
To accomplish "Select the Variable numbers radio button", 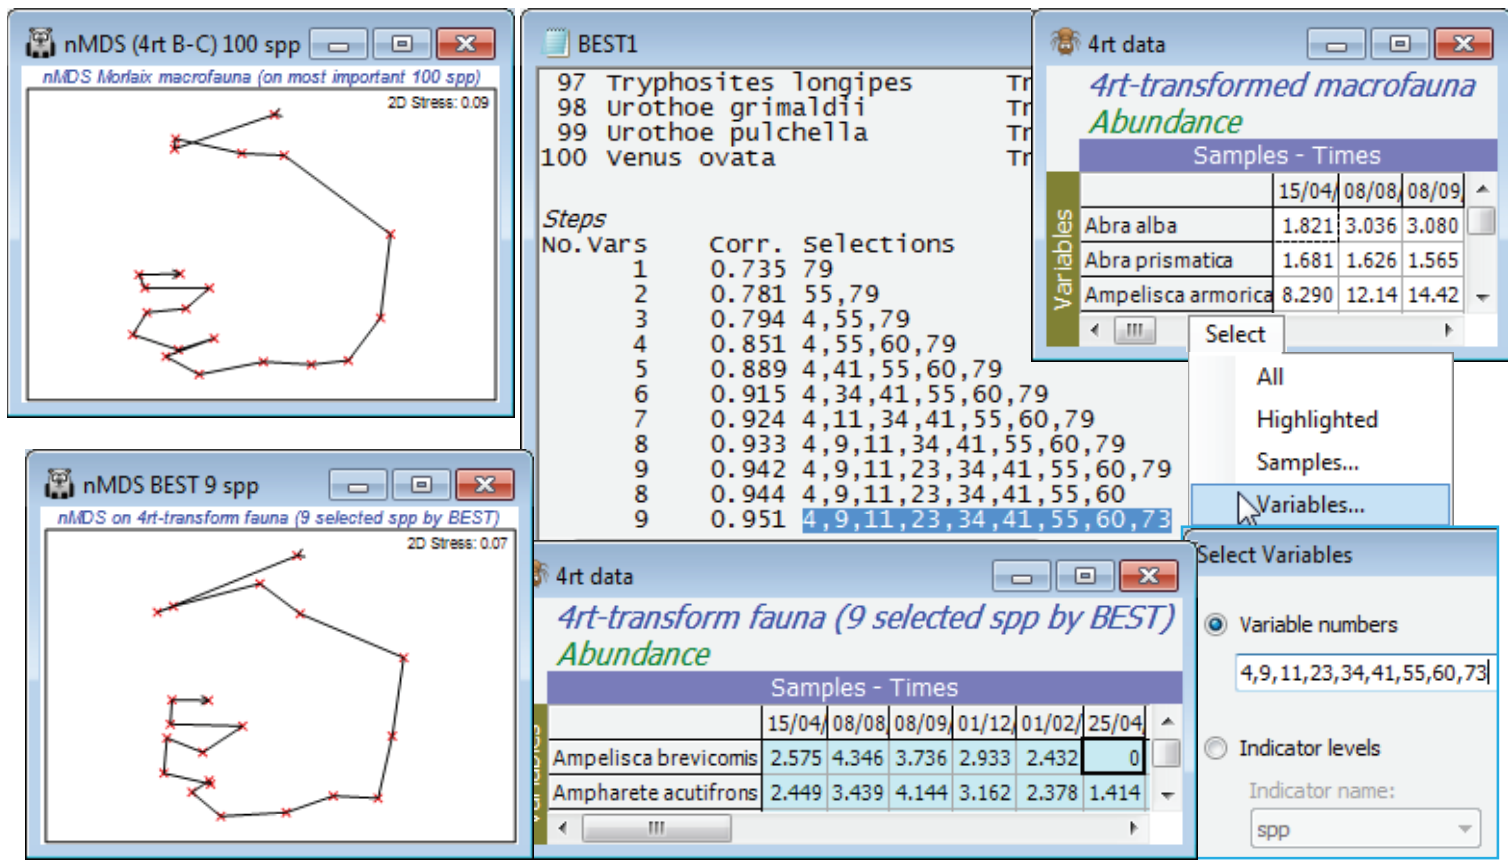I will [1216, 625].
